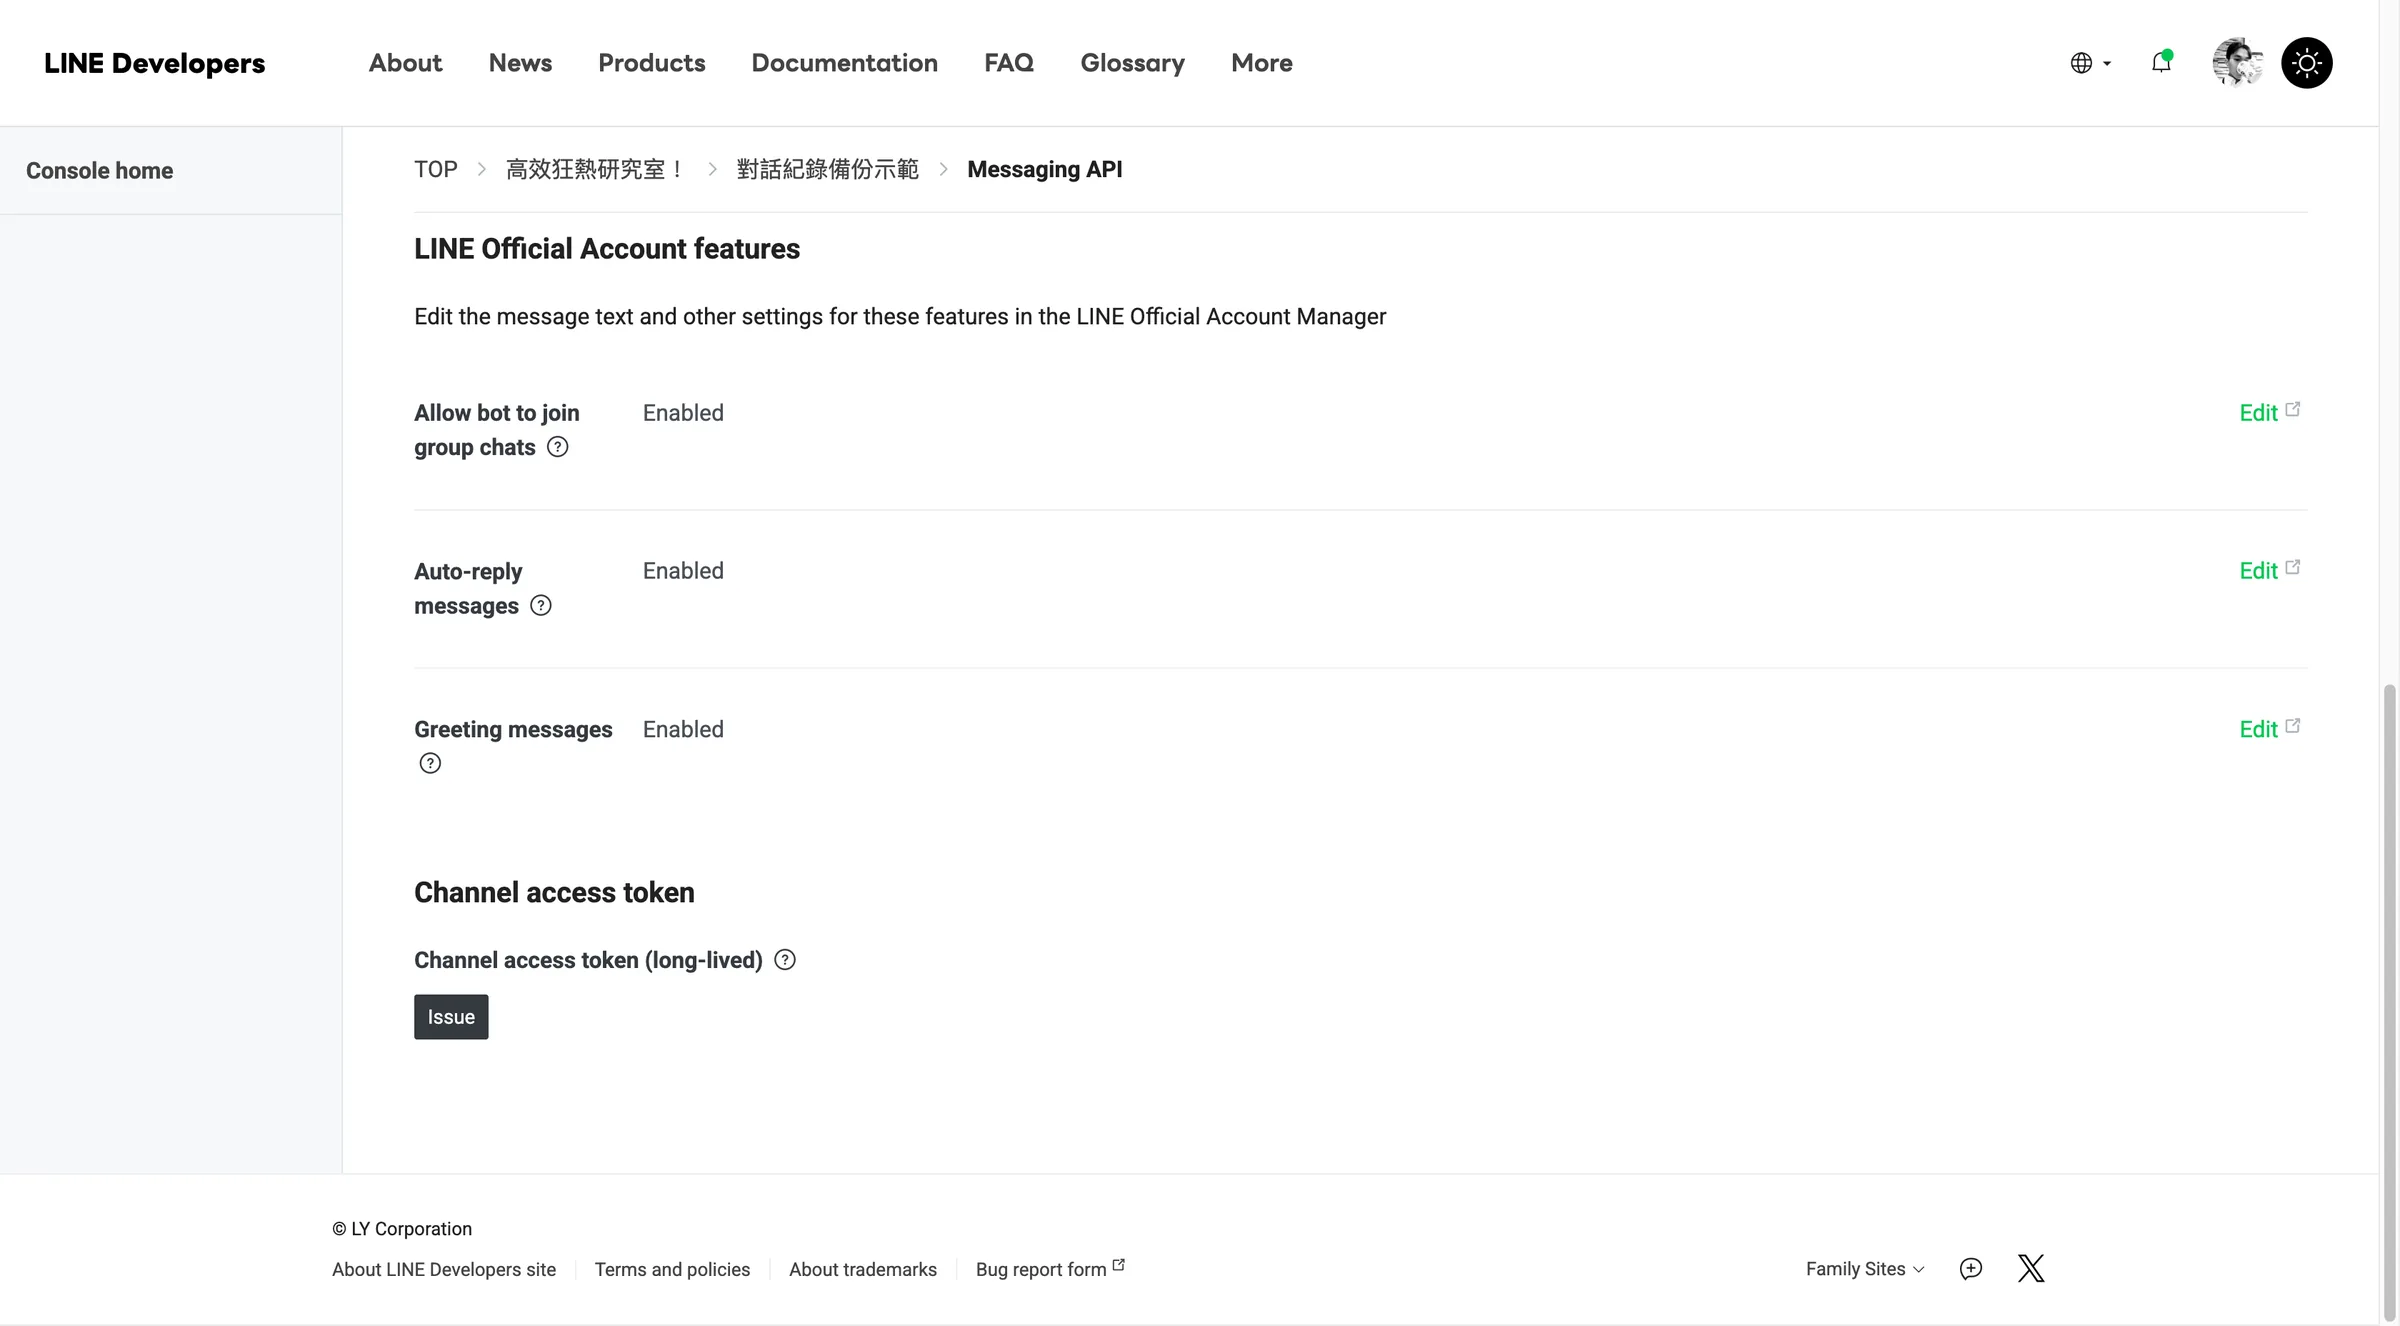Select the Messaging API breadcrumb text

1045,169
